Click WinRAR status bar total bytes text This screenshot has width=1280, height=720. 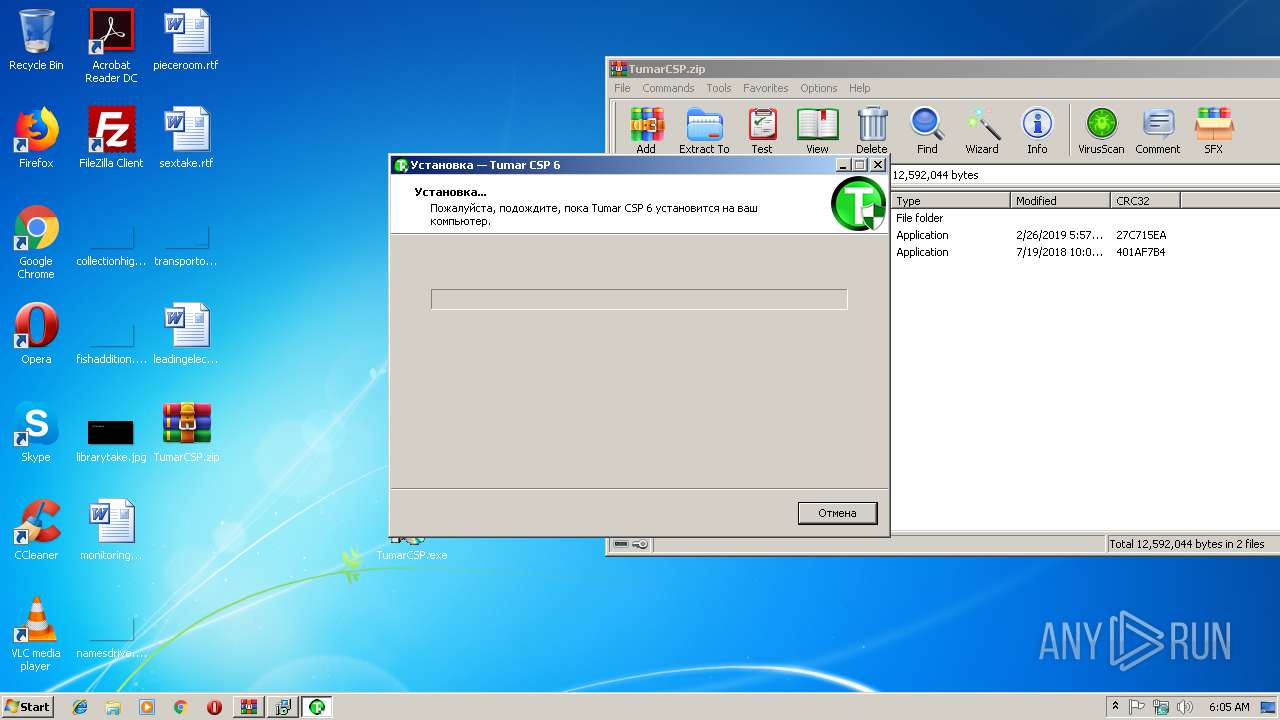coord(1186,544)
